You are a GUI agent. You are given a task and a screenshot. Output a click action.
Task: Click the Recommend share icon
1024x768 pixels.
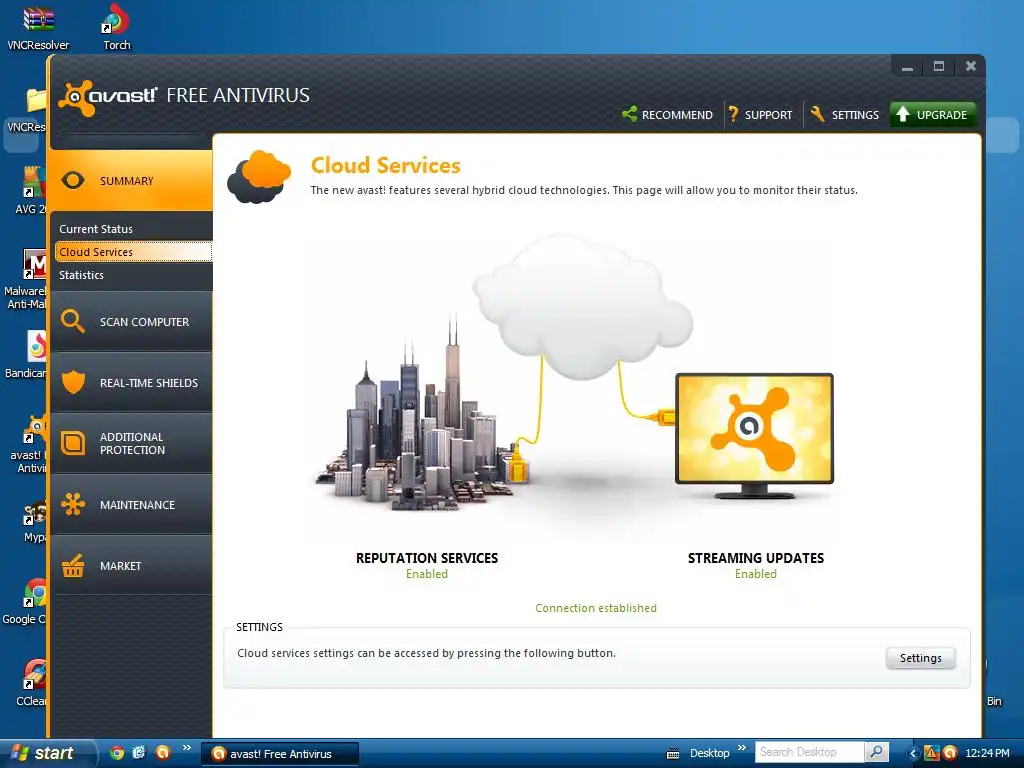coord(629,114)
